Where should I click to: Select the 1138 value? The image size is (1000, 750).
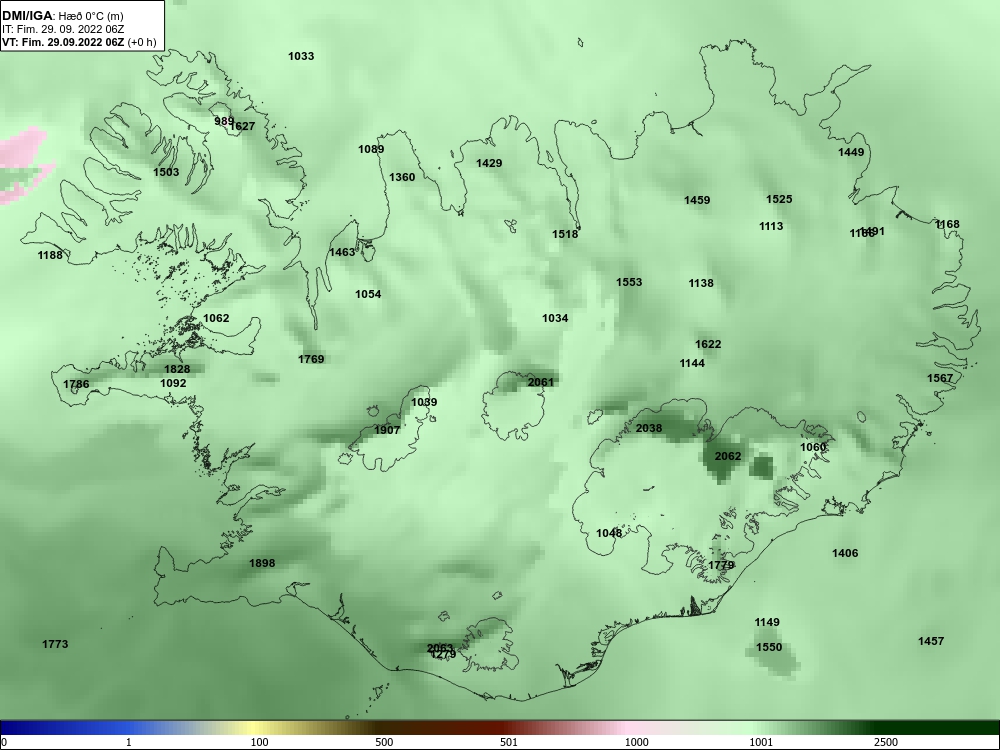coord(701,283)
